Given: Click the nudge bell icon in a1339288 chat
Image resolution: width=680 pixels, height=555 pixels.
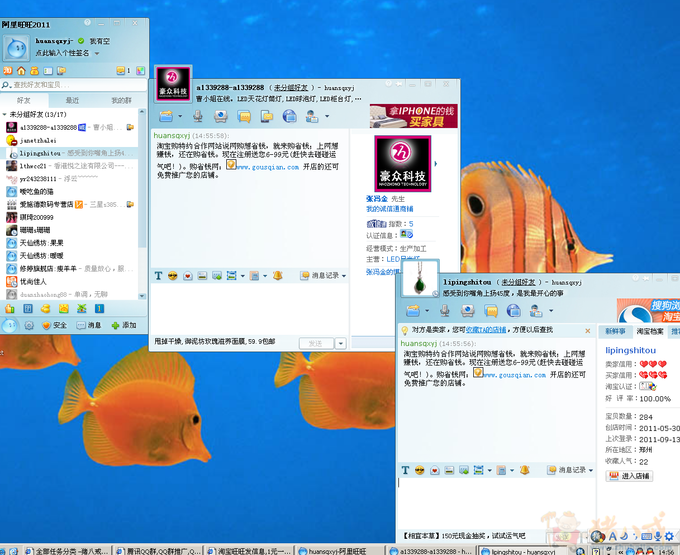Looking at the screenshot, I should pos(278,276).
